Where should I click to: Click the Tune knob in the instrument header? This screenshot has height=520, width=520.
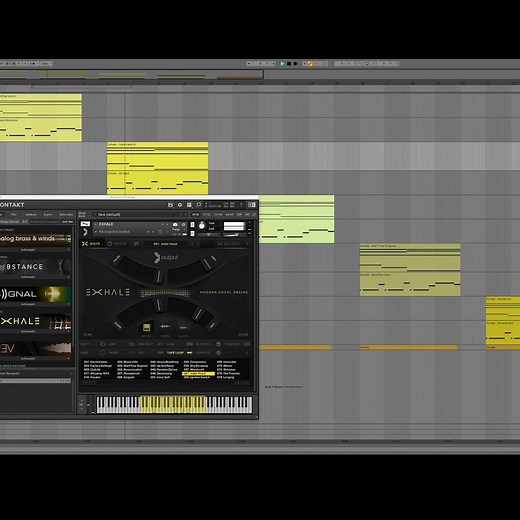tap(202, 226)
